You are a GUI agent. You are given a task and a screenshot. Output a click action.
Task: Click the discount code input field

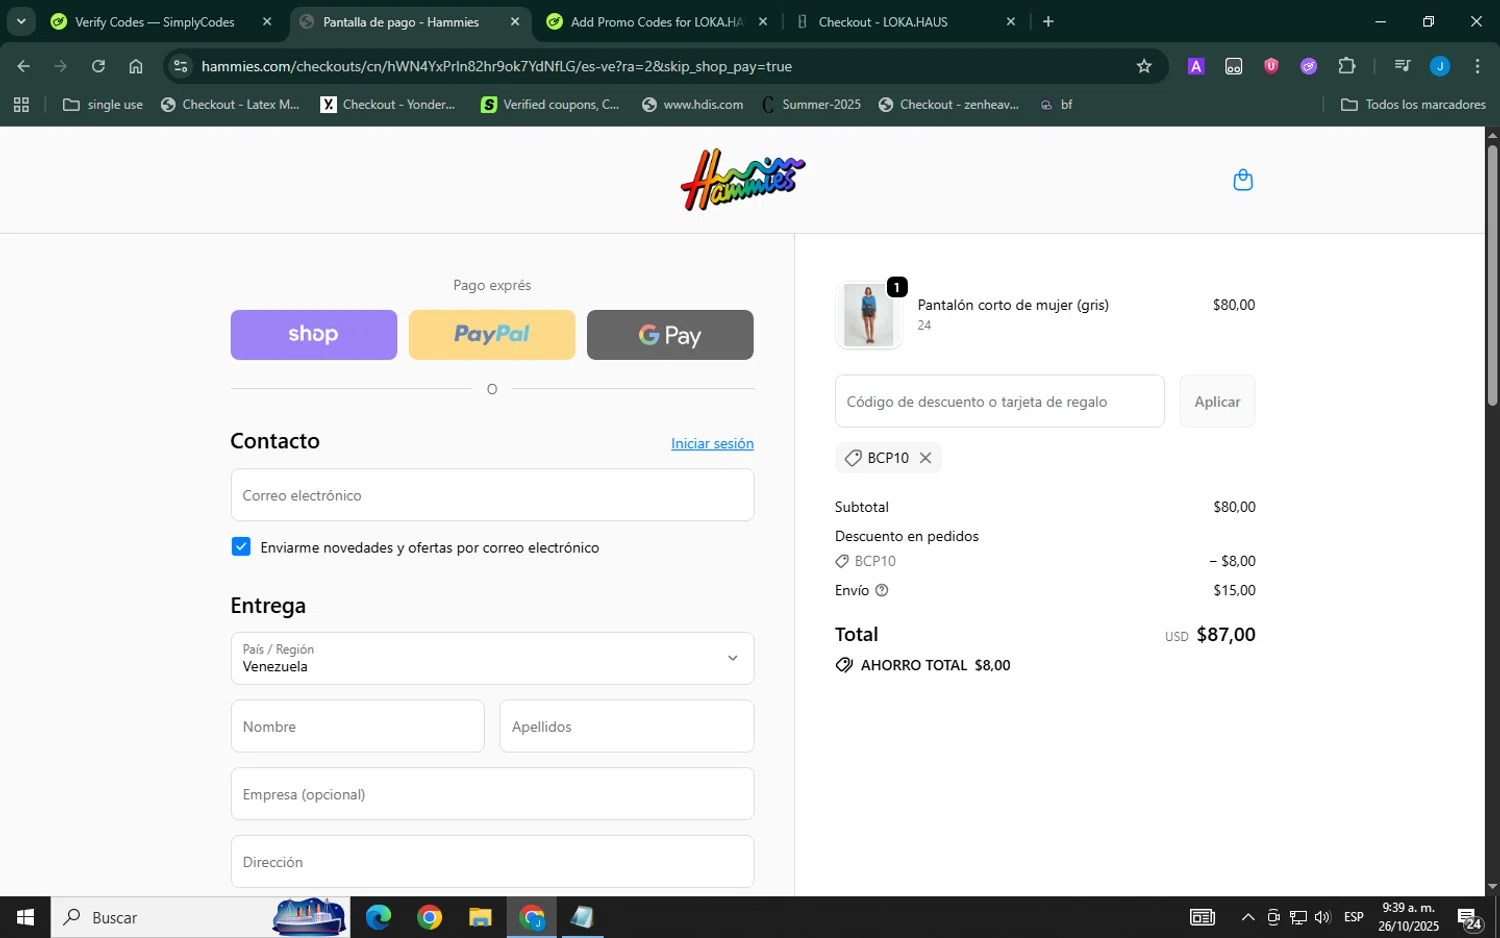tap(999, 401)
